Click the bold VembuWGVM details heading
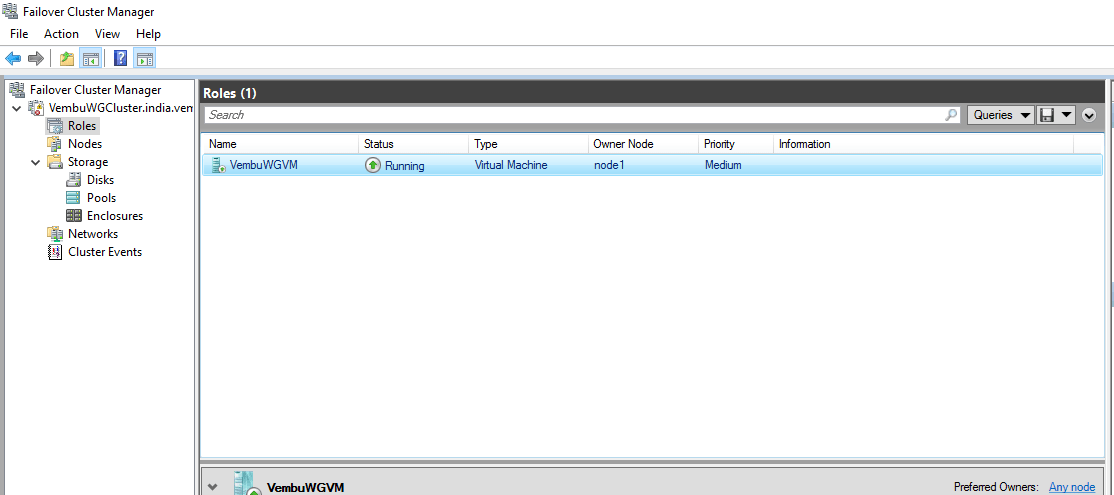 tap(305, 488)
